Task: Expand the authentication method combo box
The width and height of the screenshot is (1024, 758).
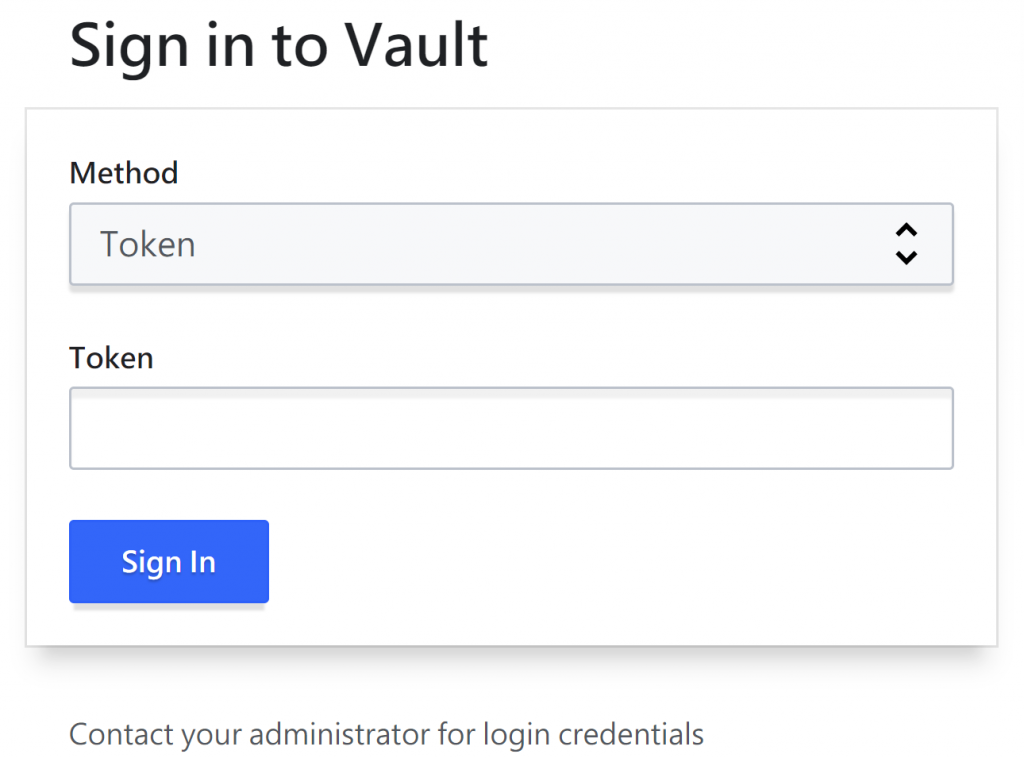Action: point(510,244)
